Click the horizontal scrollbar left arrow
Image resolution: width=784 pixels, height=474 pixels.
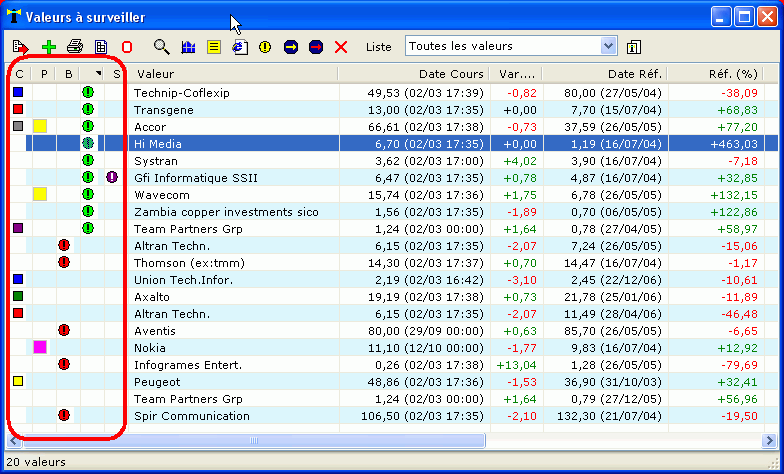[x=15, y=440]
